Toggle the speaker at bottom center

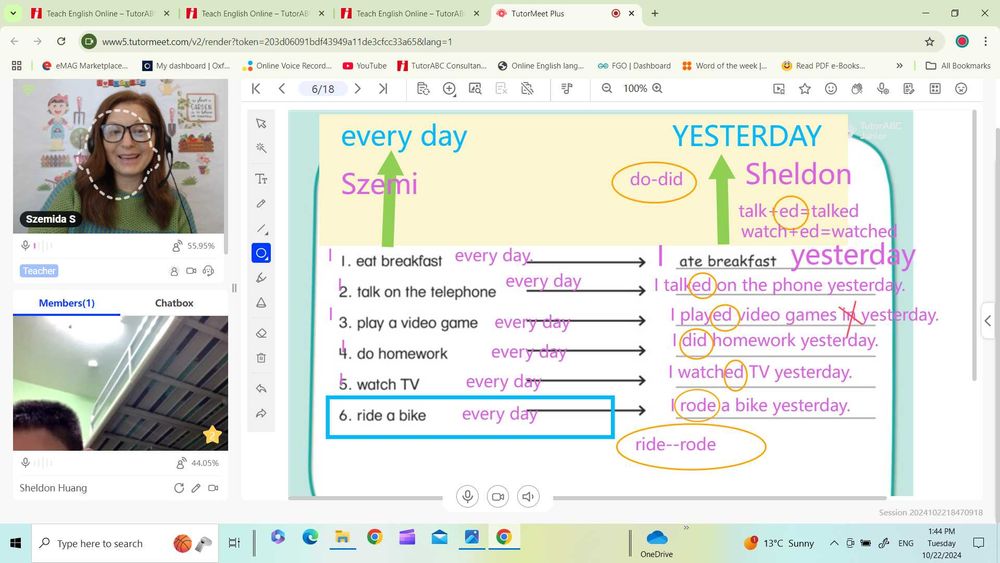[528, 496]
